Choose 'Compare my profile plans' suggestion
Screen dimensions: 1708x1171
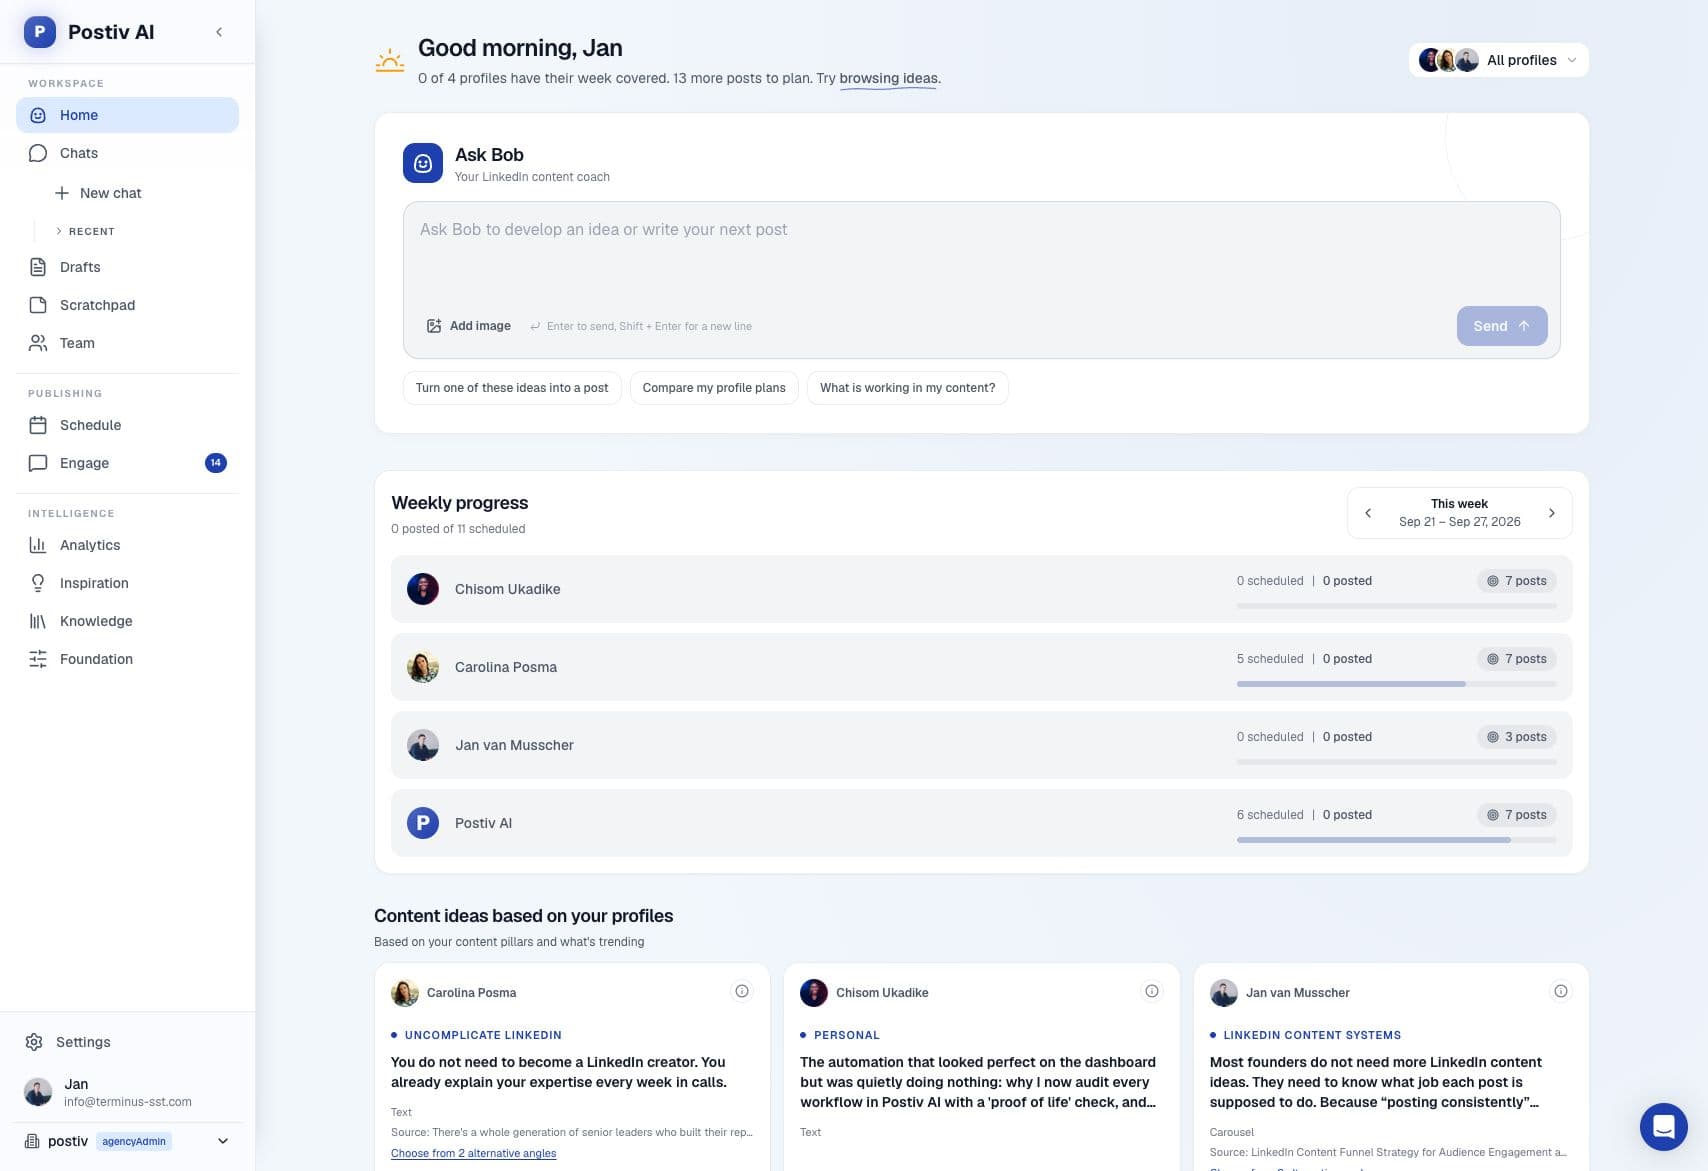(714, 388)
